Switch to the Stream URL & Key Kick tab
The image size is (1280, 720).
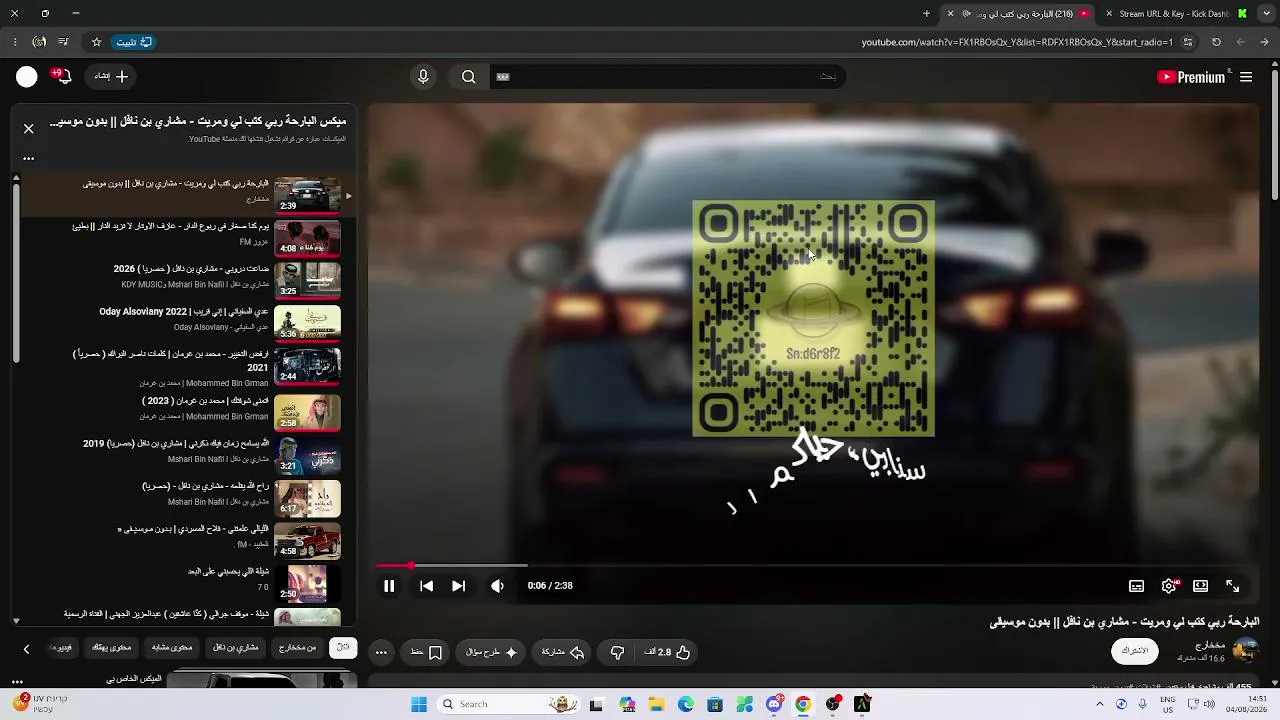(1172, 14)
